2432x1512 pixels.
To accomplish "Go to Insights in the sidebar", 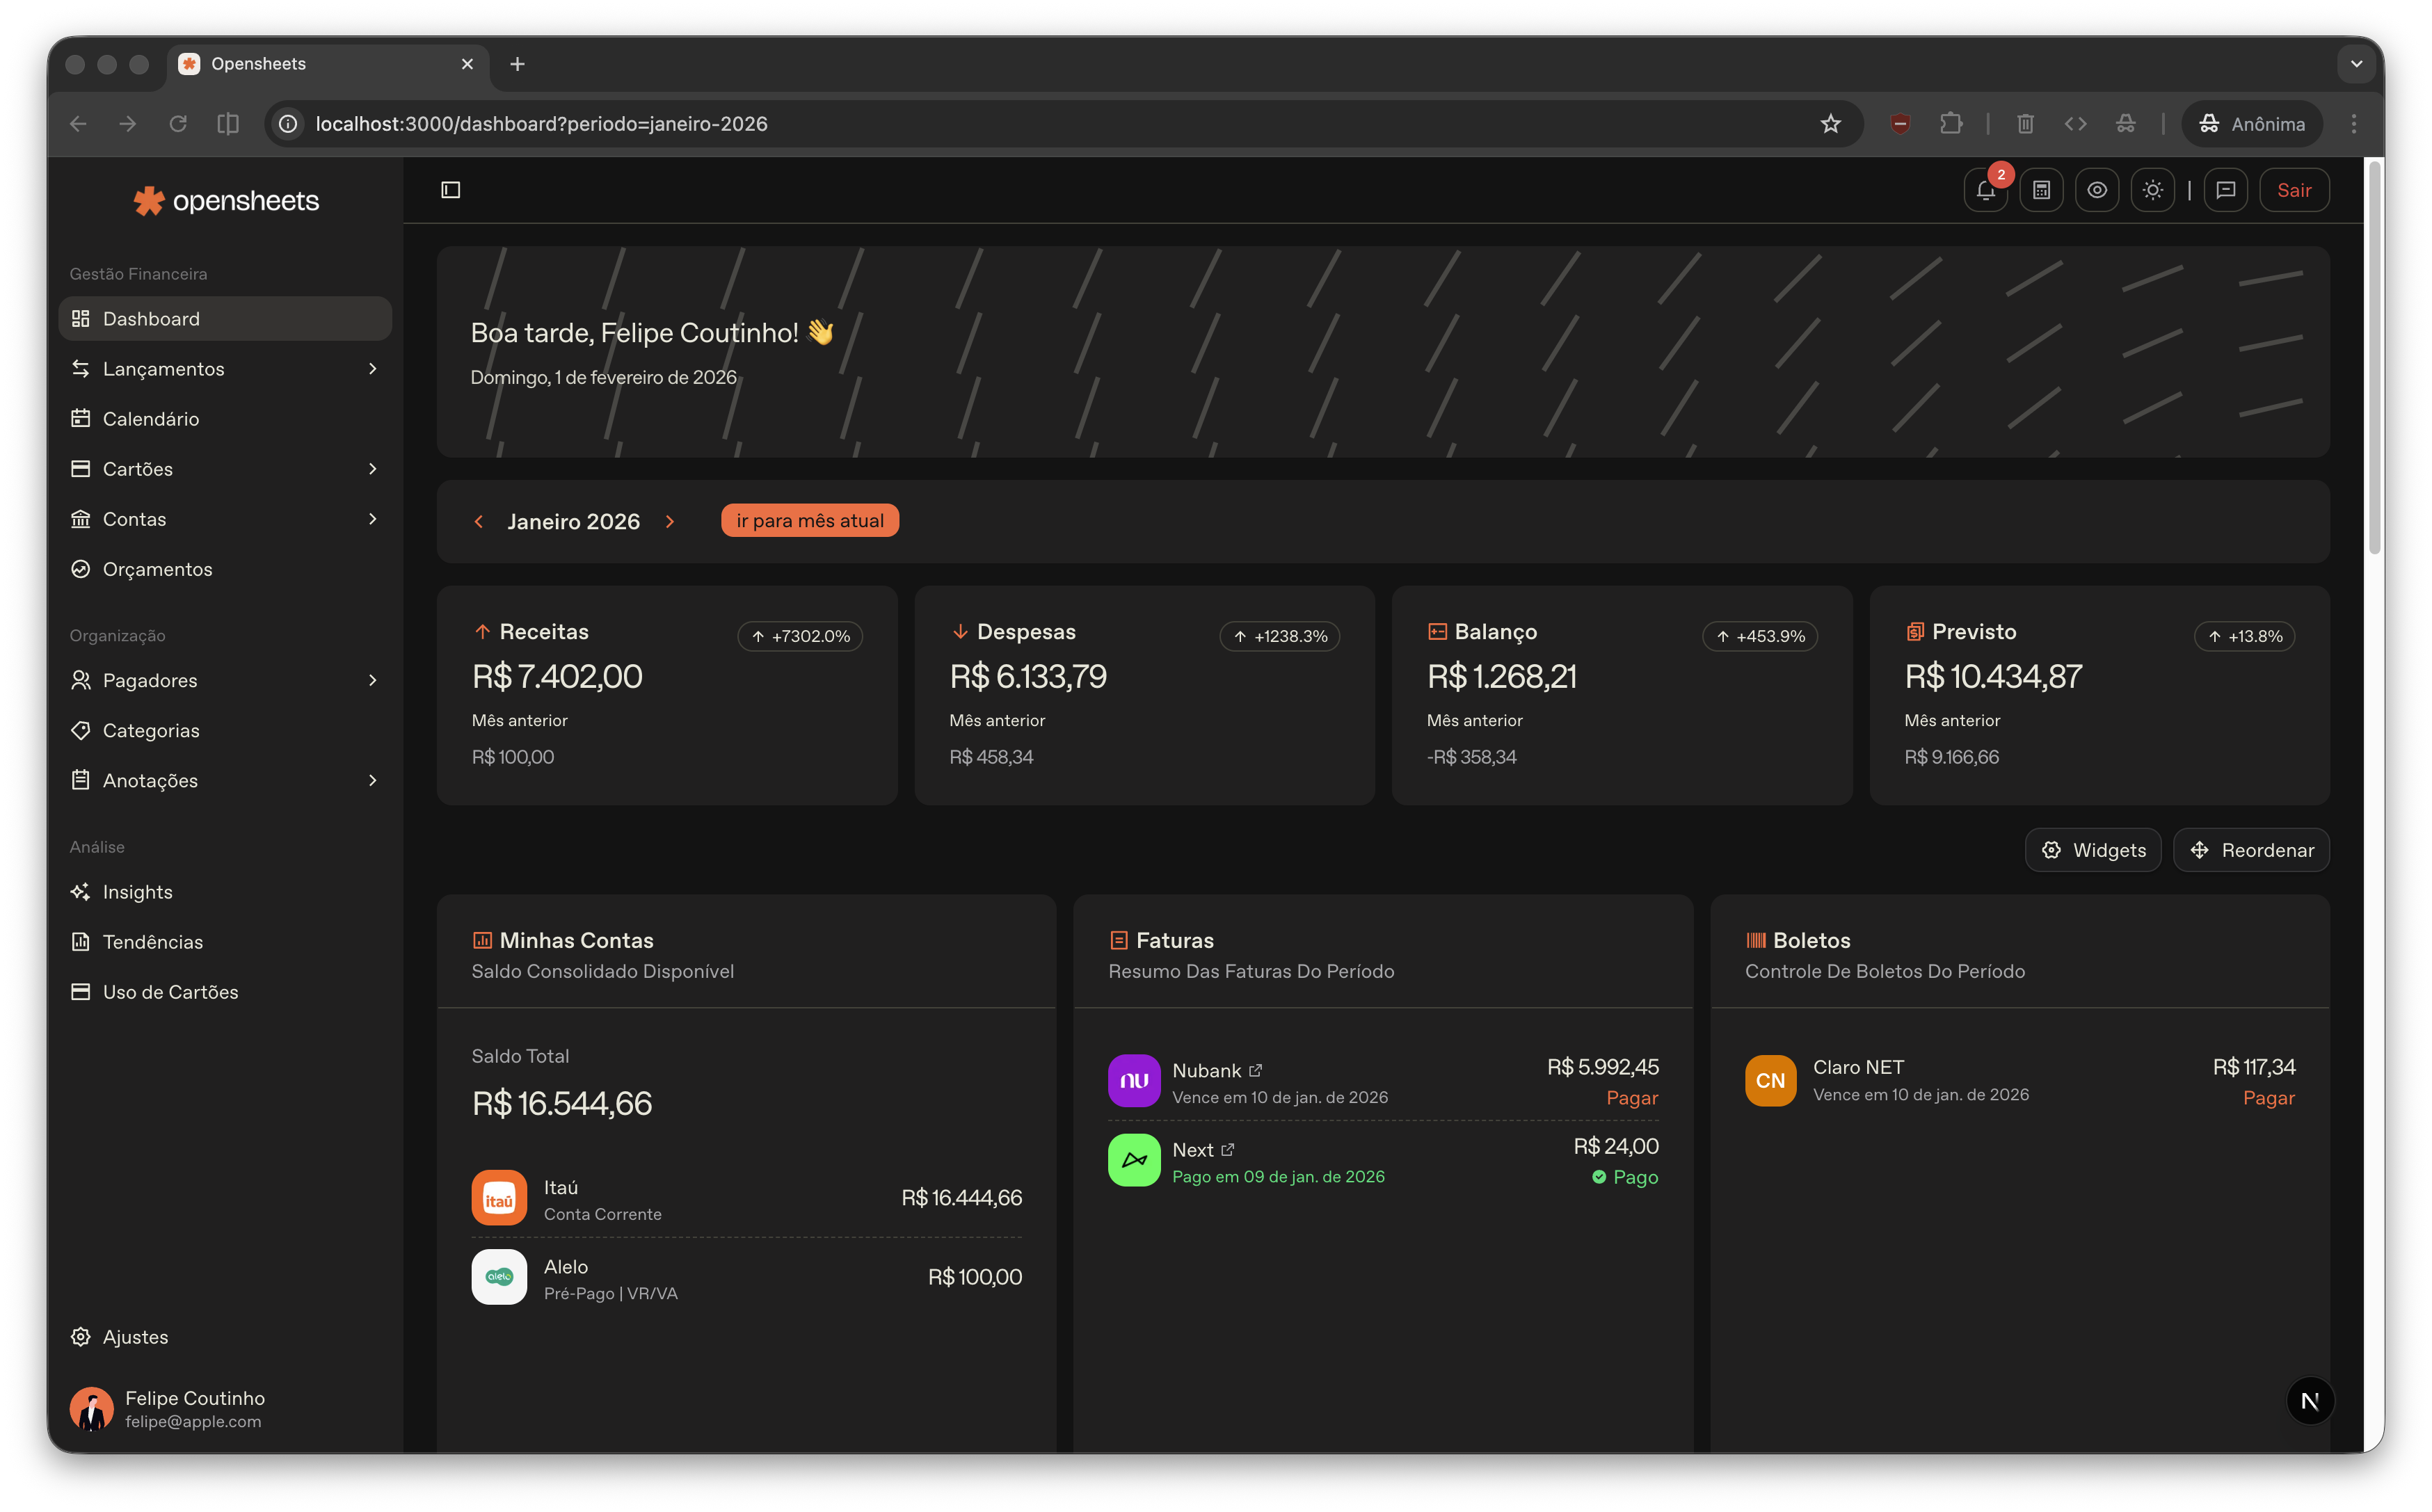I will point(138,892).
